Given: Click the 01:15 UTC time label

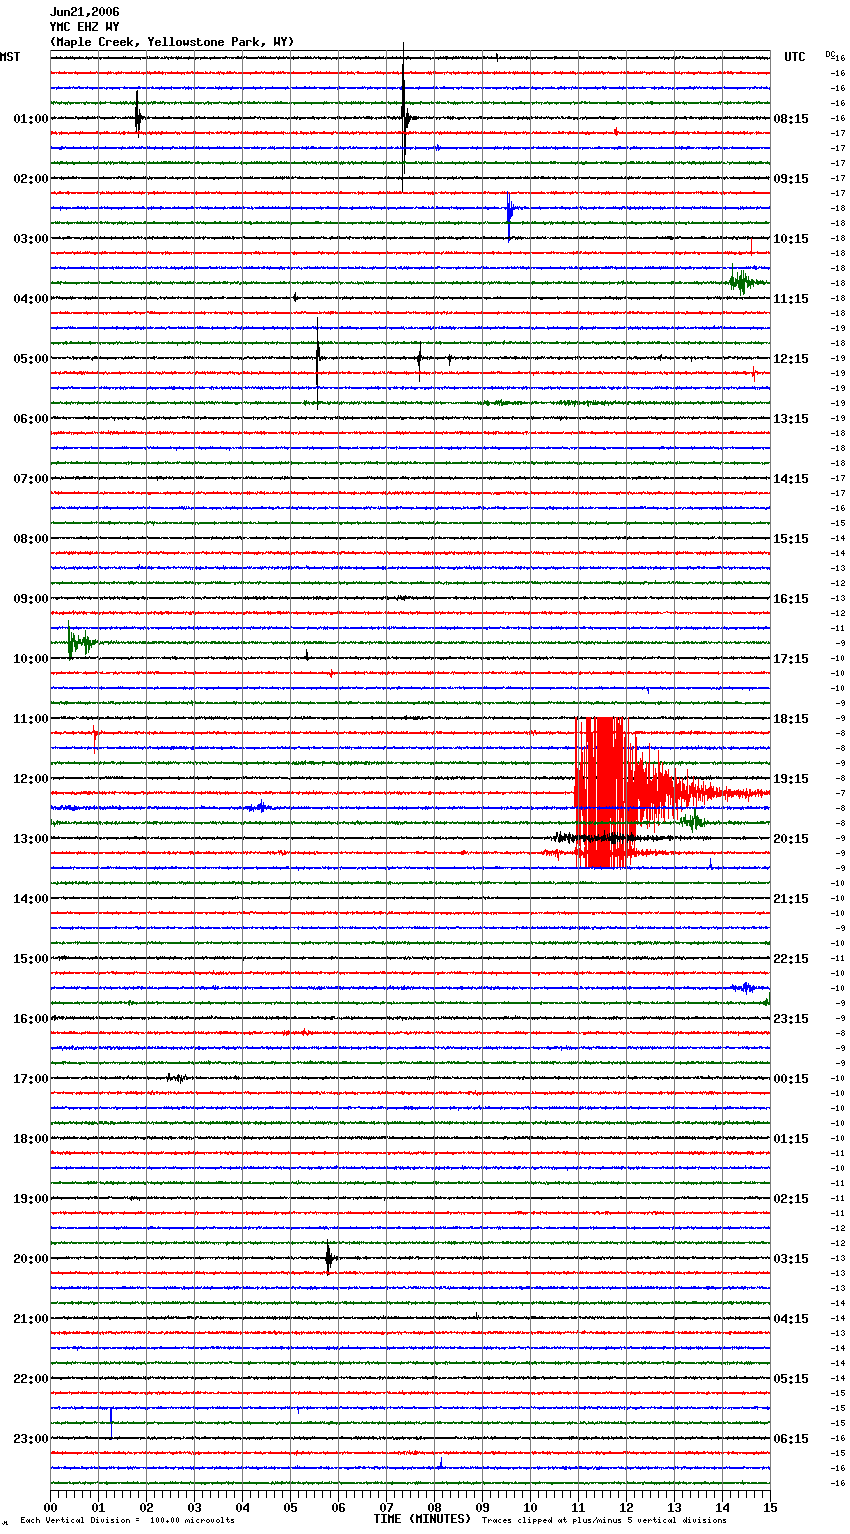Looking at the screenshot, I should (791, 1139).
